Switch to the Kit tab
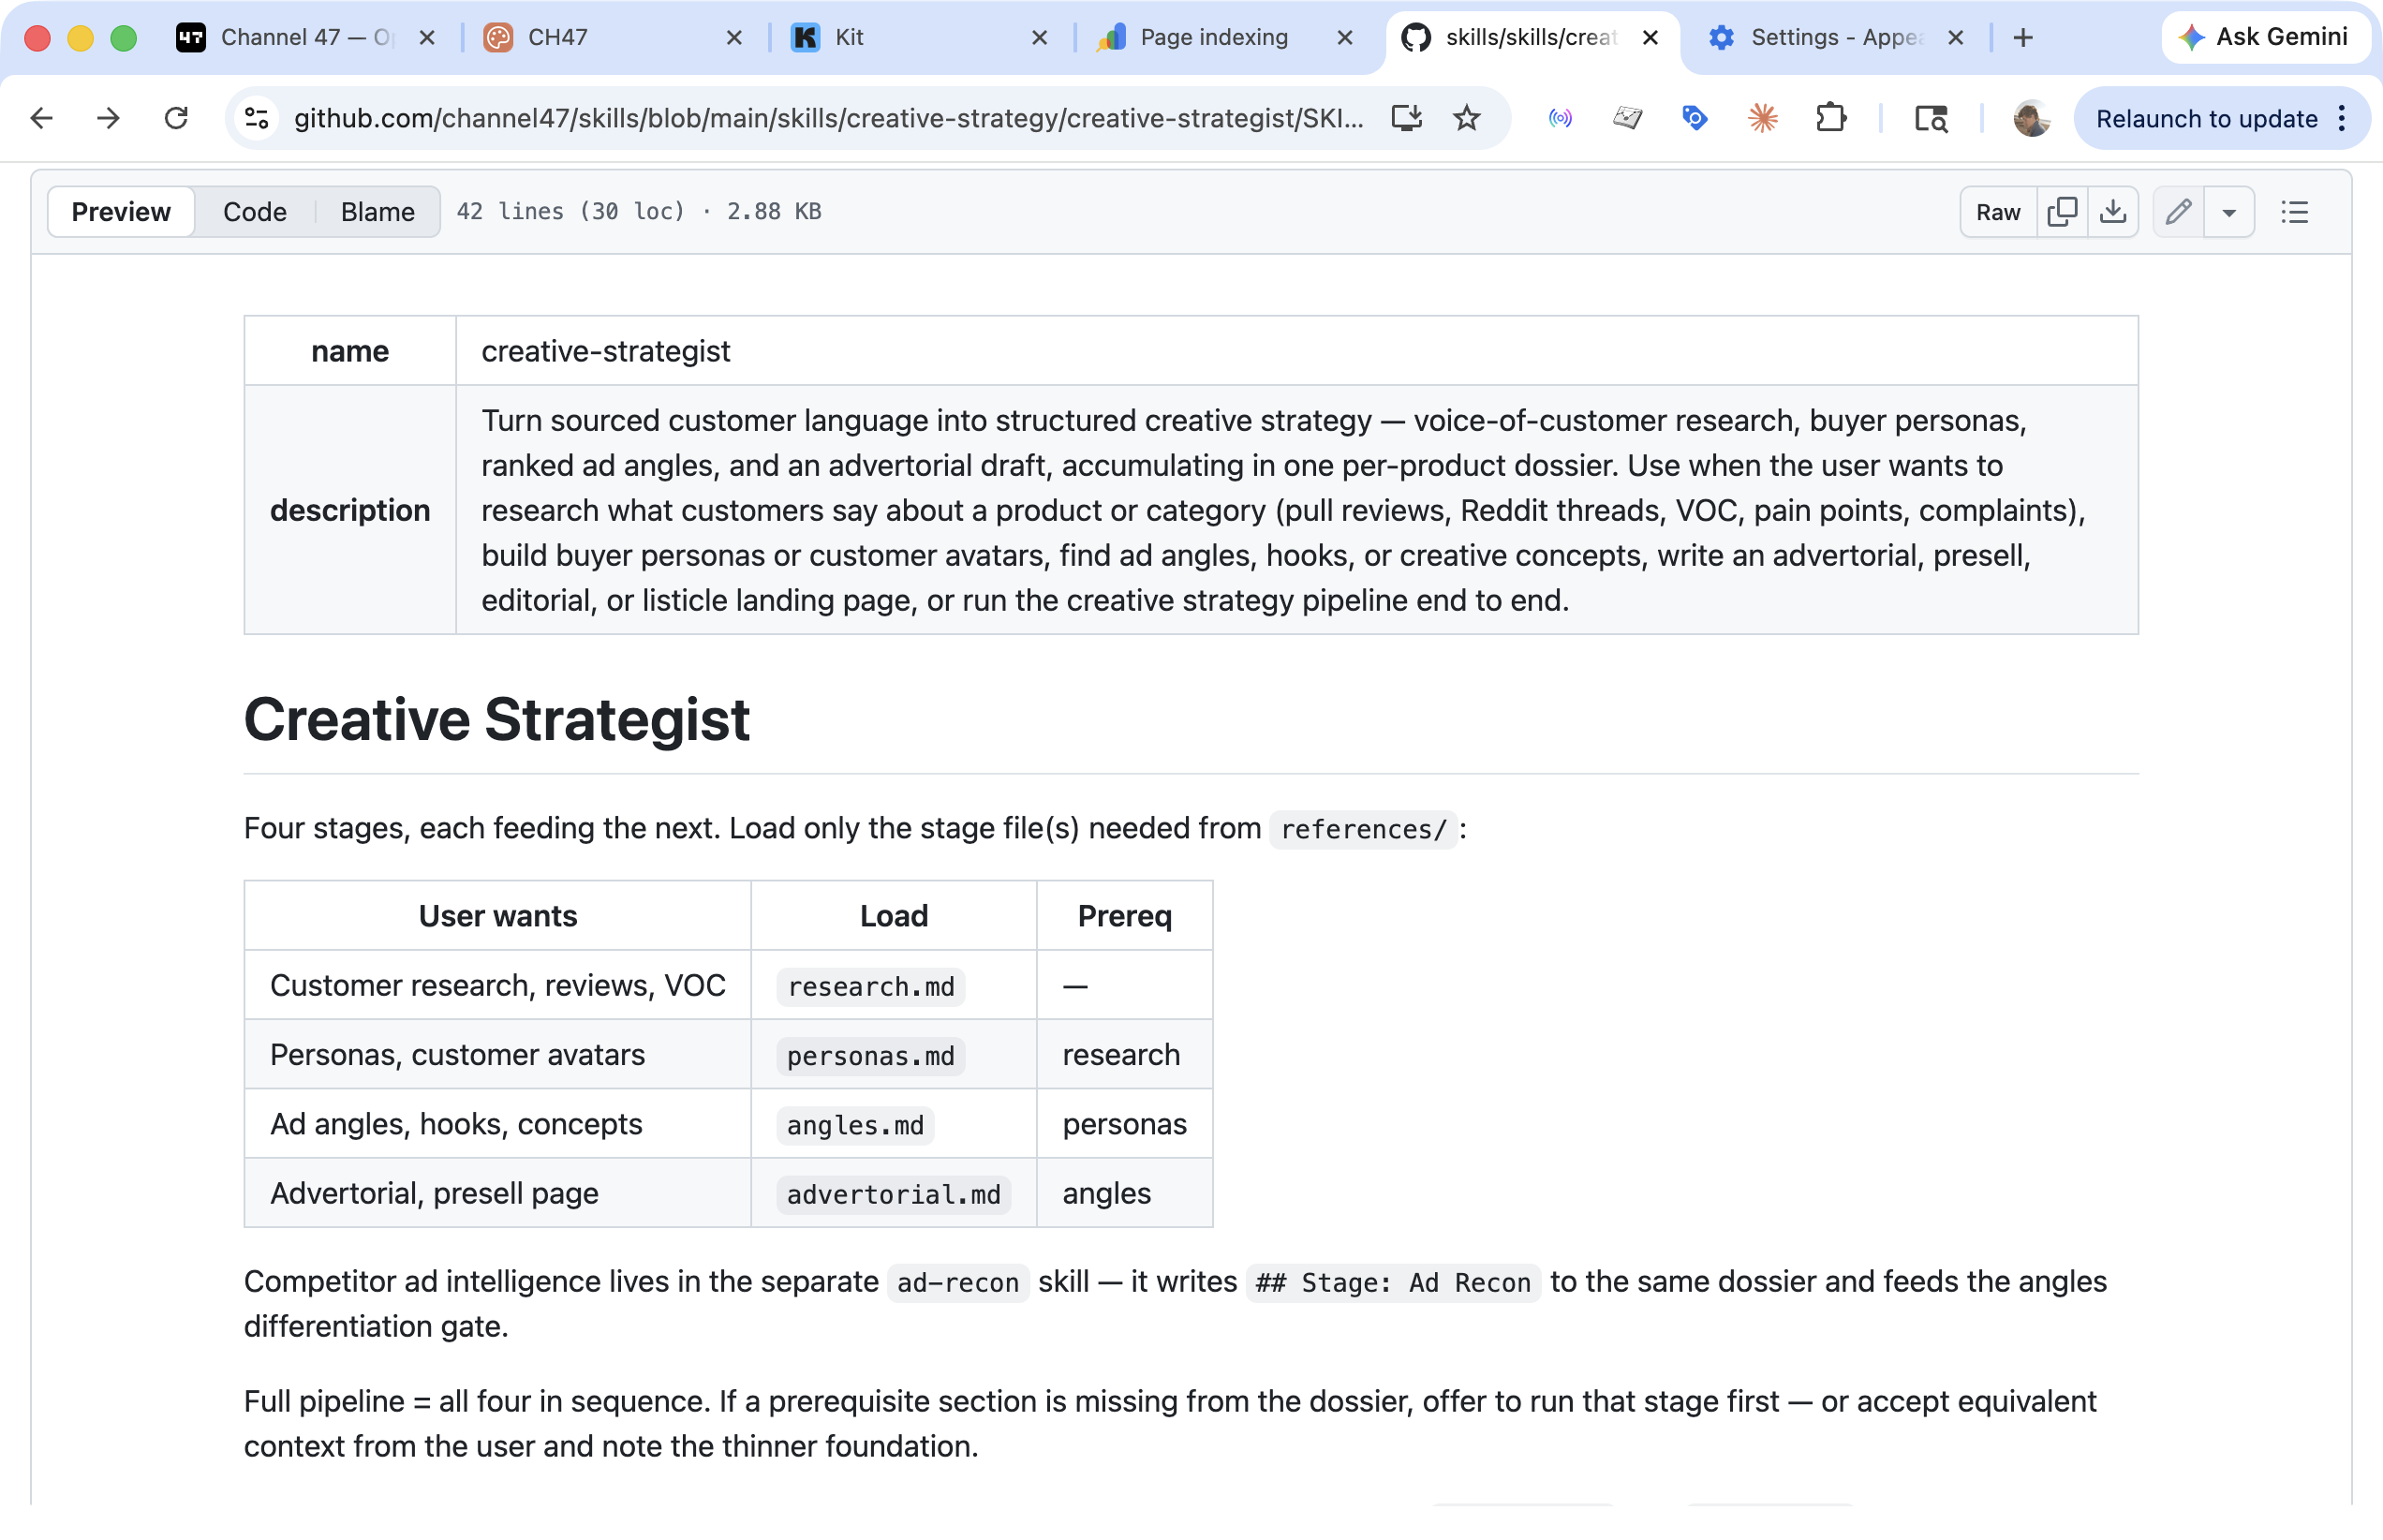 pos(918,37)
